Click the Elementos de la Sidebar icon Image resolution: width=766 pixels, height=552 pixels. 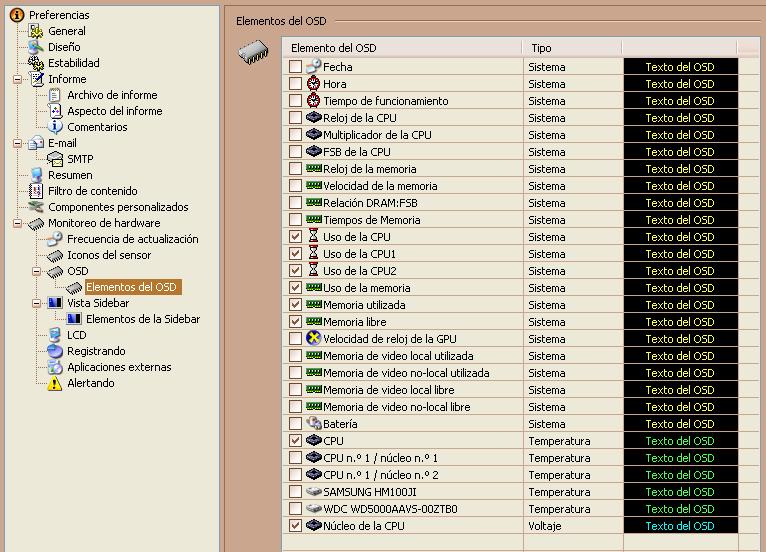click(74, 319)
